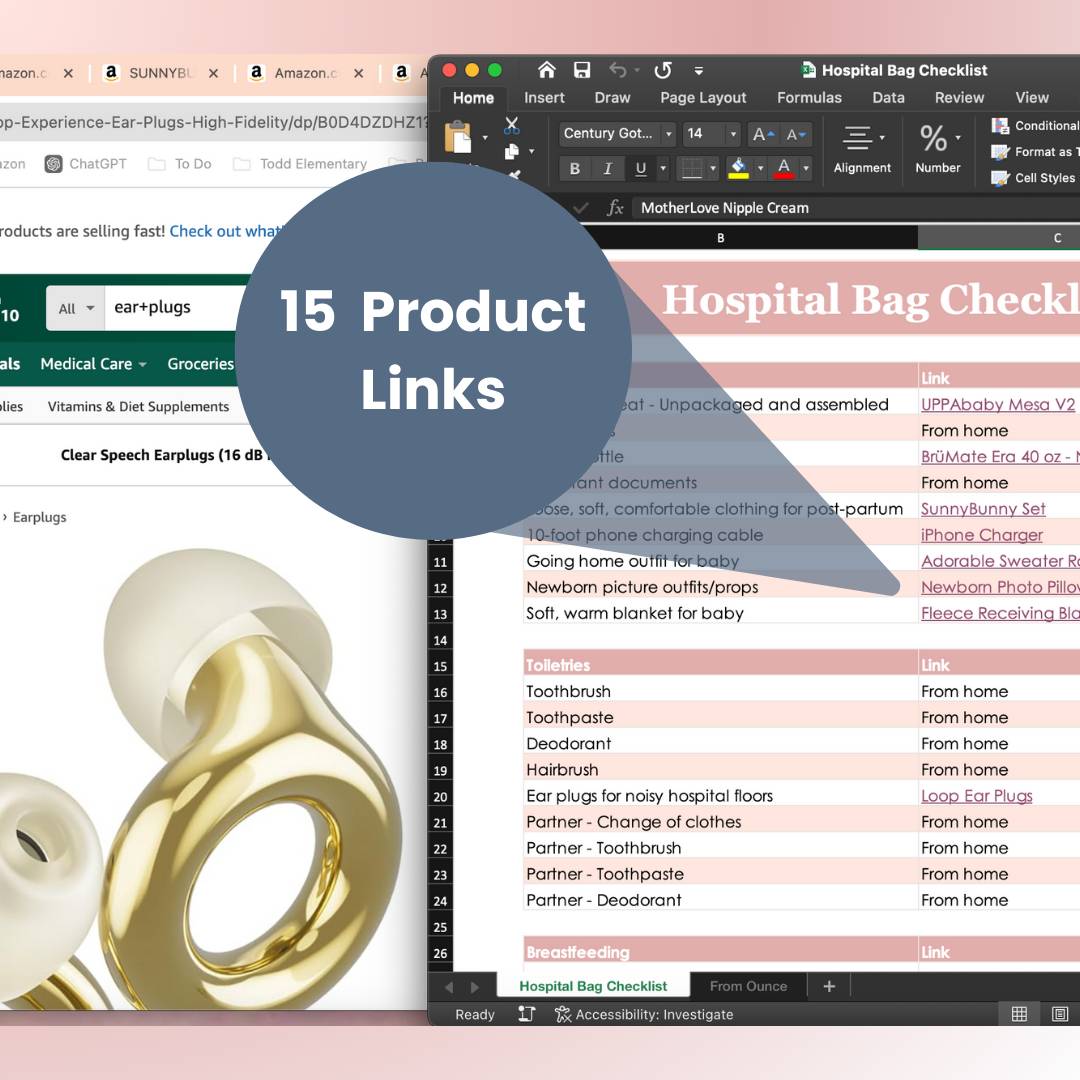Switch to the Page Layout ribbon tab
Image resolution: width=1080 pixels, height=1080 pixels.
tap(703, 97)
